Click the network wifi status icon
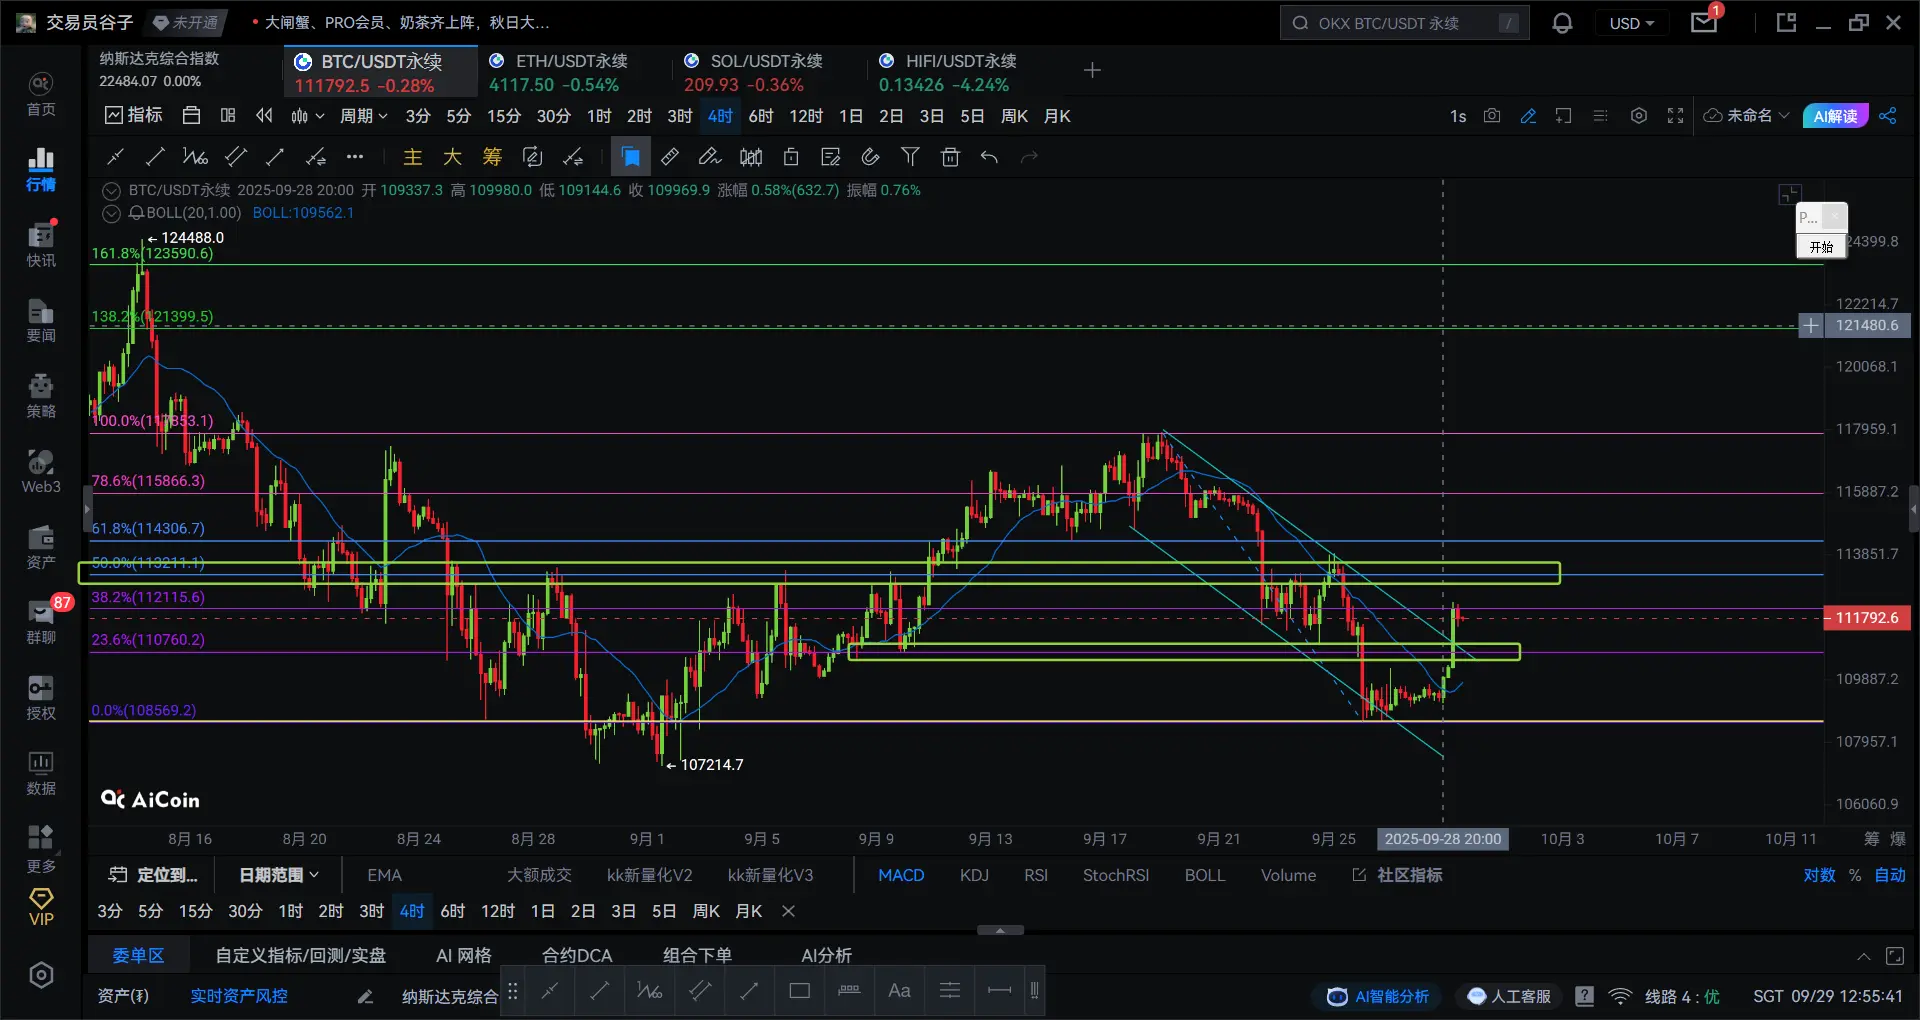This screenshot has height=1020, width=1920. coord(1620,996)
